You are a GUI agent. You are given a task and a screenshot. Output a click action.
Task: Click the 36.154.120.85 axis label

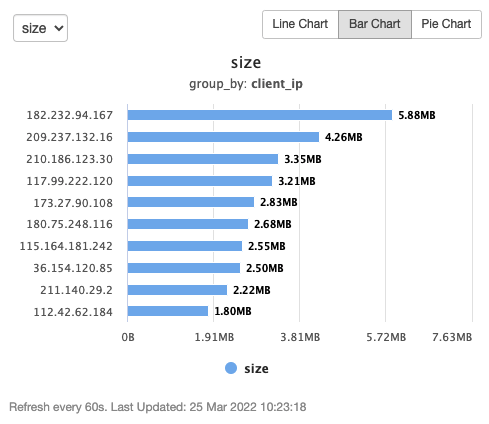pyautogui.click(x=73, y=268)
